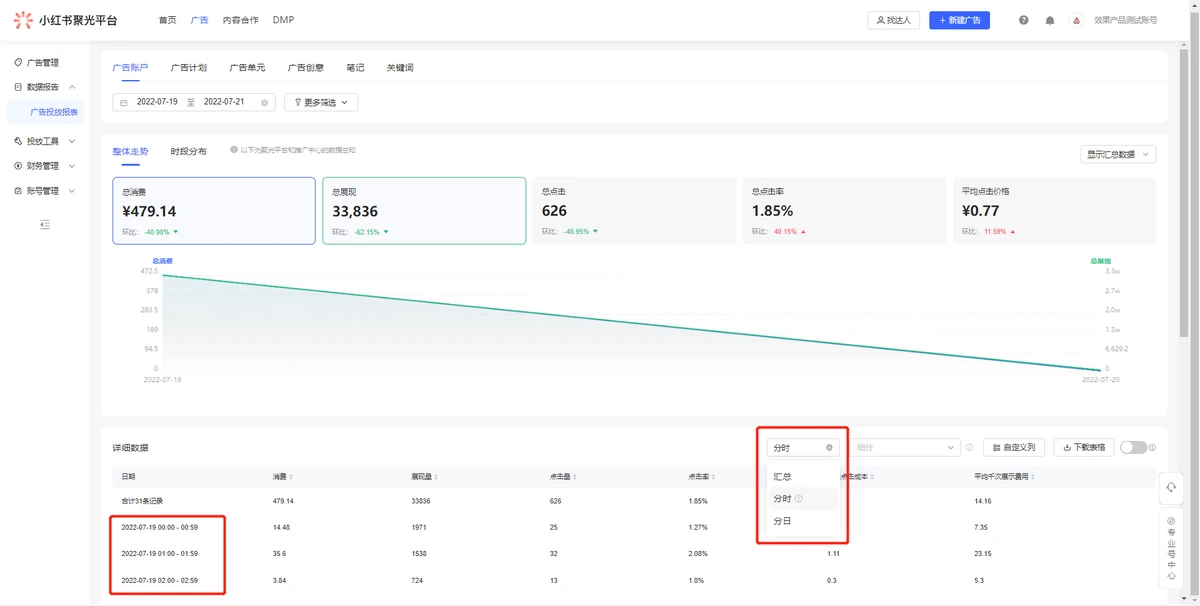Viewport: 1200px width, 606px height.
Task: Switch to the 时段分布 tab
Action: [188, 151]
